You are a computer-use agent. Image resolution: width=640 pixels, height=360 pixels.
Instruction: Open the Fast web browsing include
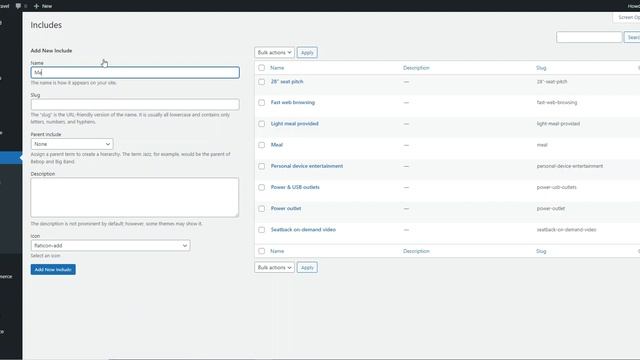click(x=293, y=102)
